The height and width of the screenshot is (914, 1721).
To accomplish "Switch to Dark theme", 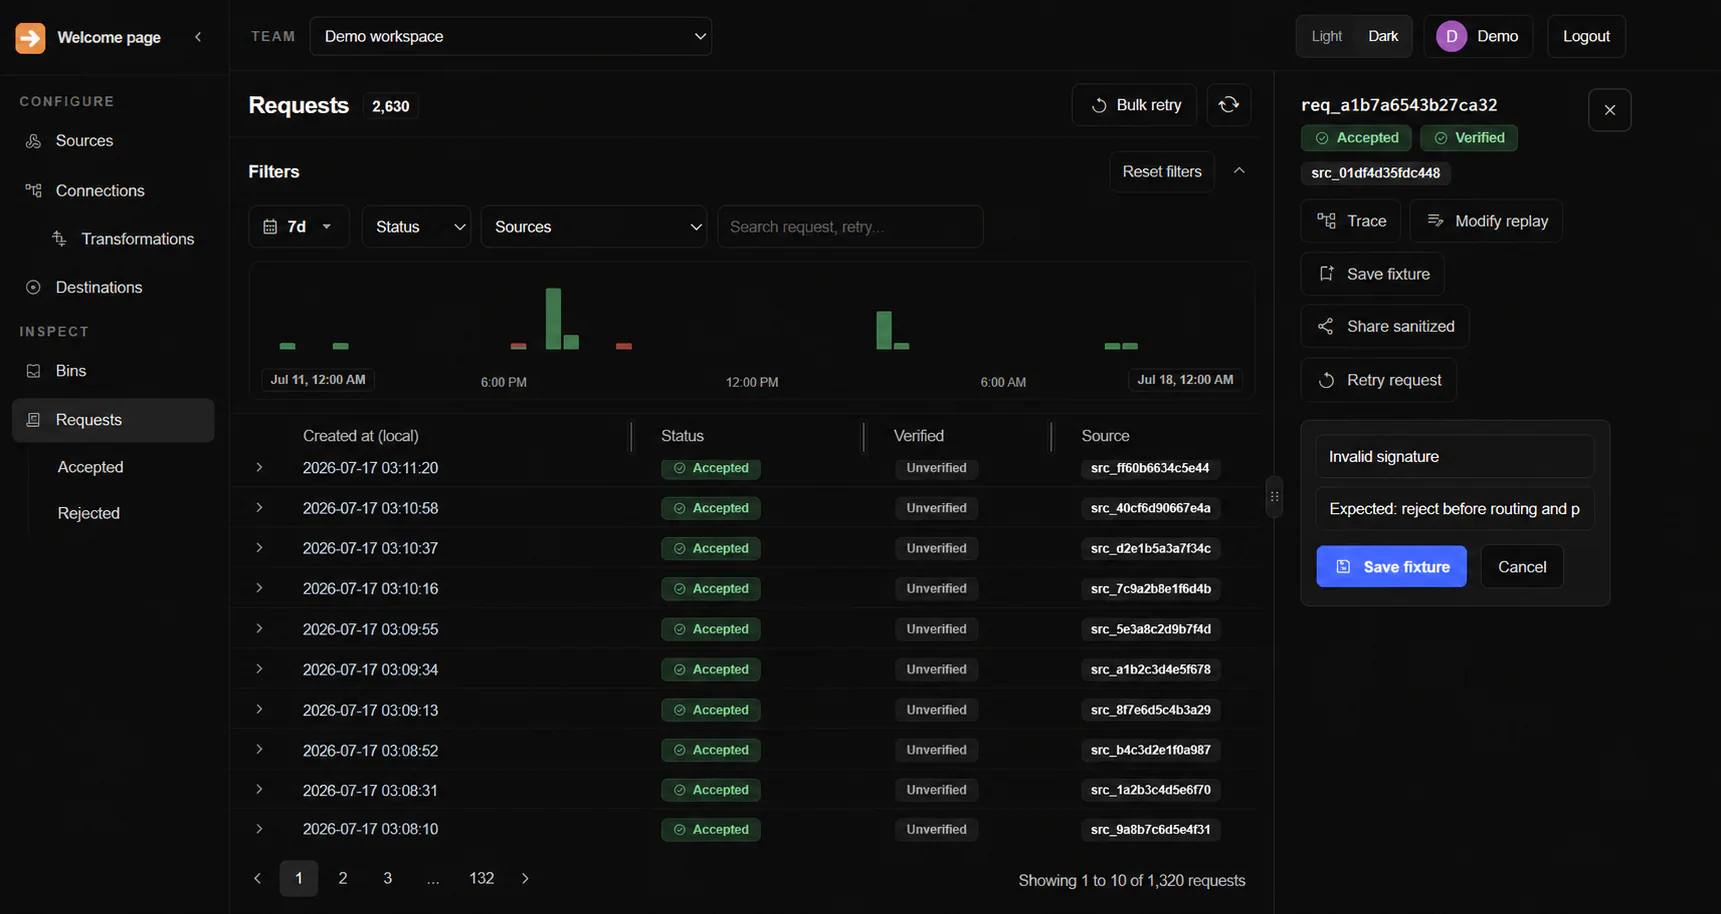I will point(1383,36).
